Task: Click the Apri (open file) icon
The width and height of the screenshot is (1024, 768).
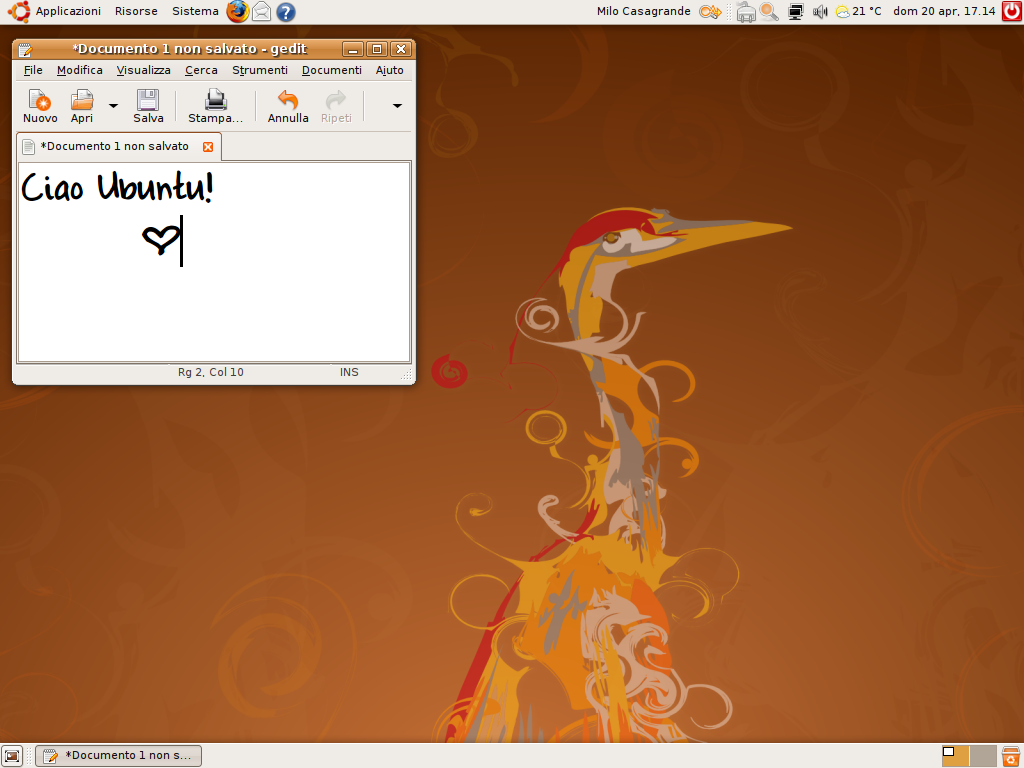Action: coord(81,101)
